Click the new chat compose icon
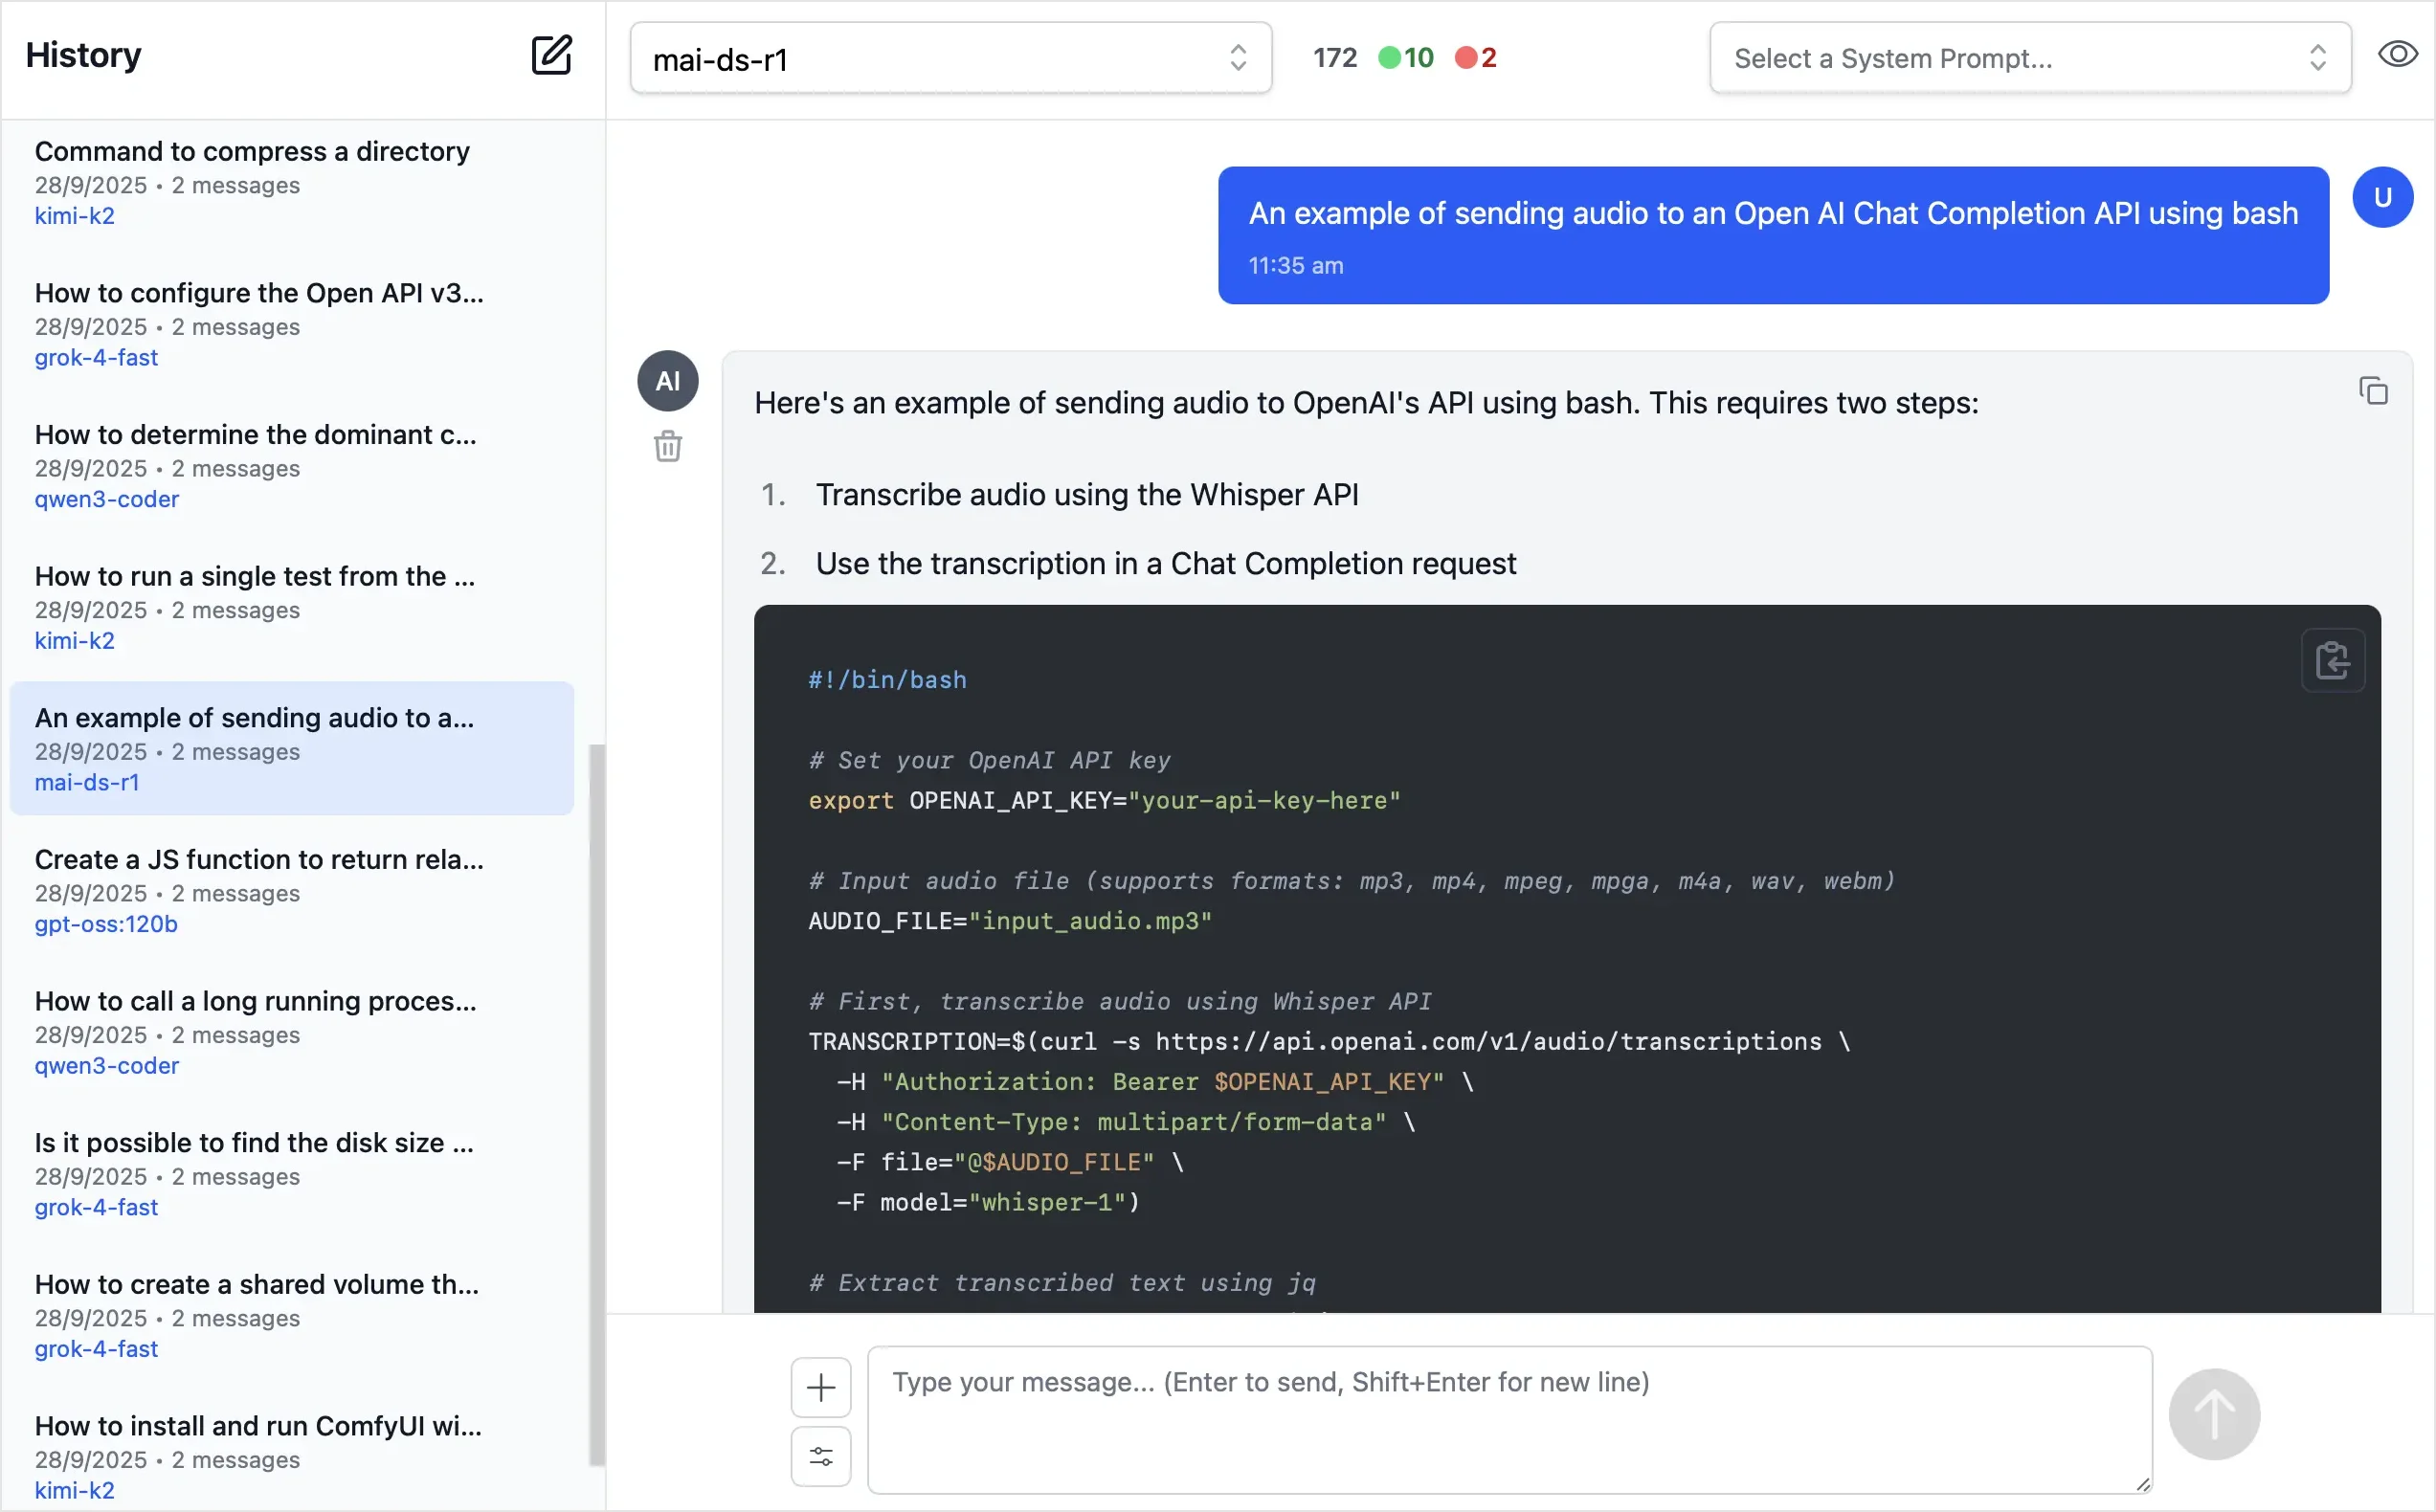 (x=551, y=55)
